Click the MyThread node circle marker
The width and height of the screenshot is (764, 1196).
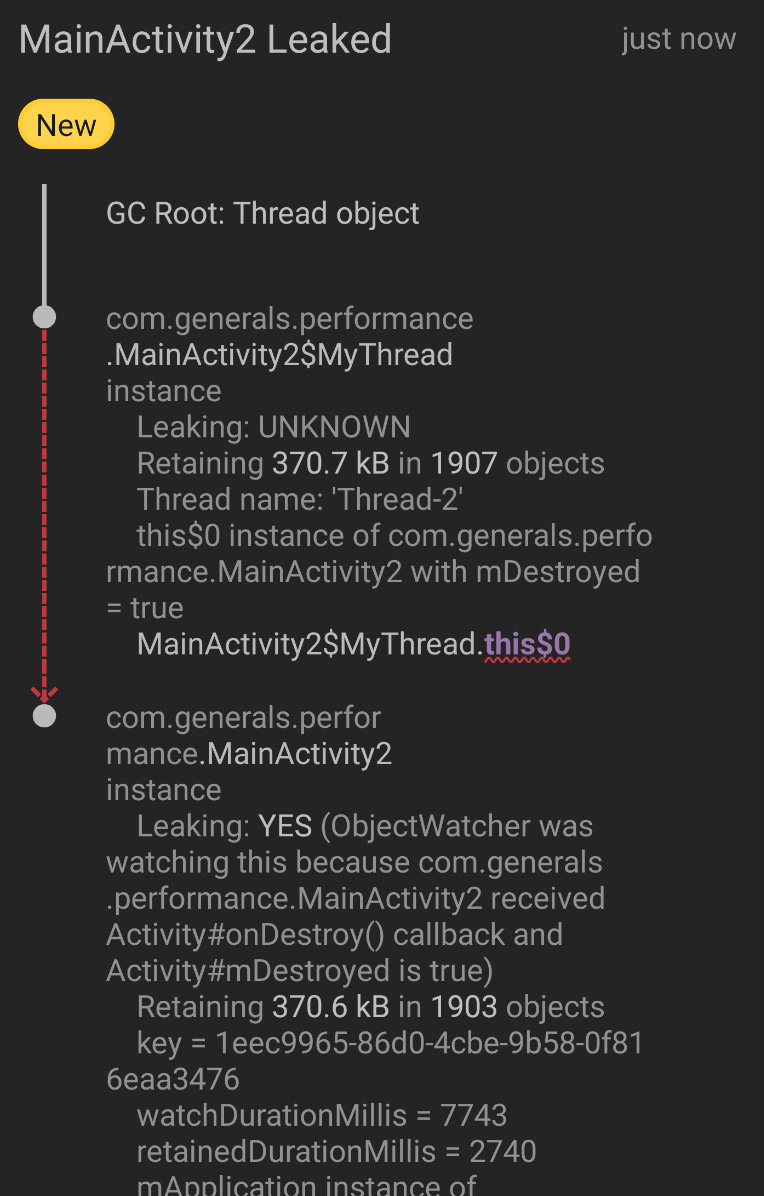(x=44, y=317)
